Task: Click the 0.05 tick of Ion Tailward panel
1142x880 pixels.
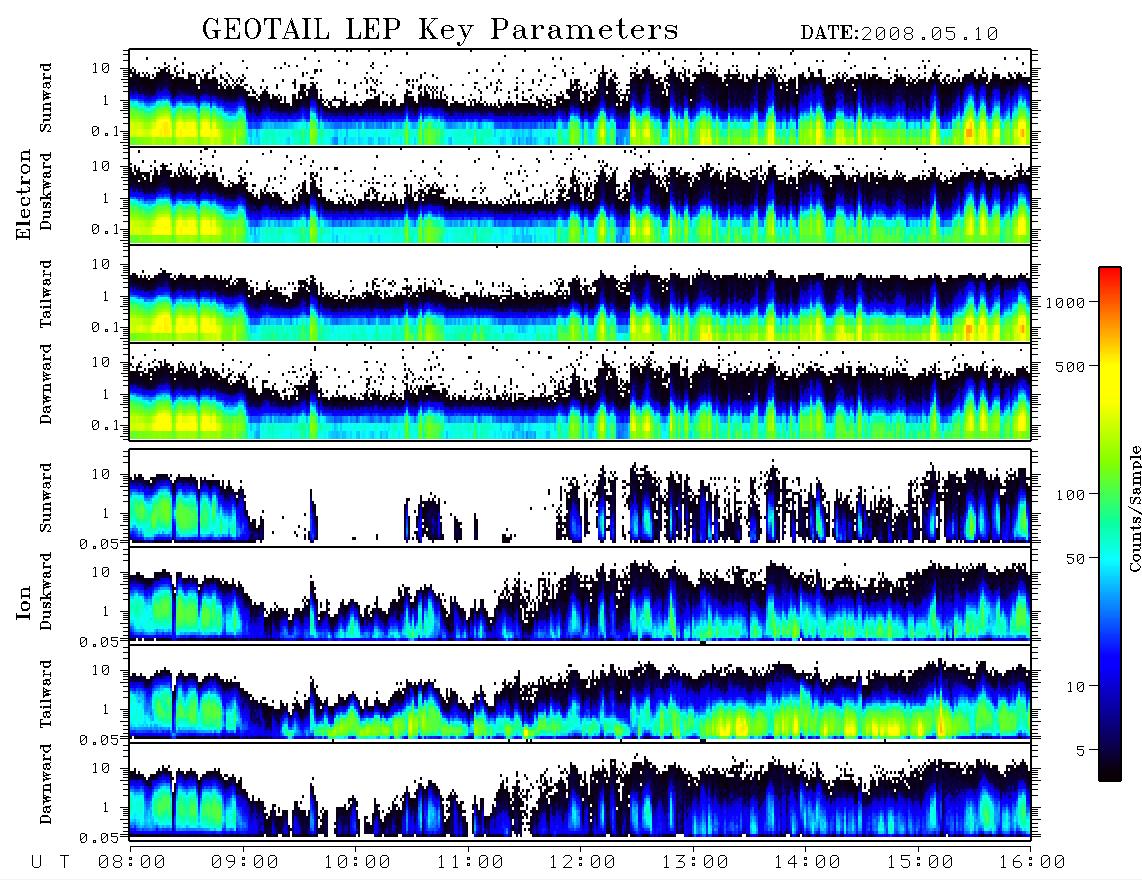Action: coord(101,739)
